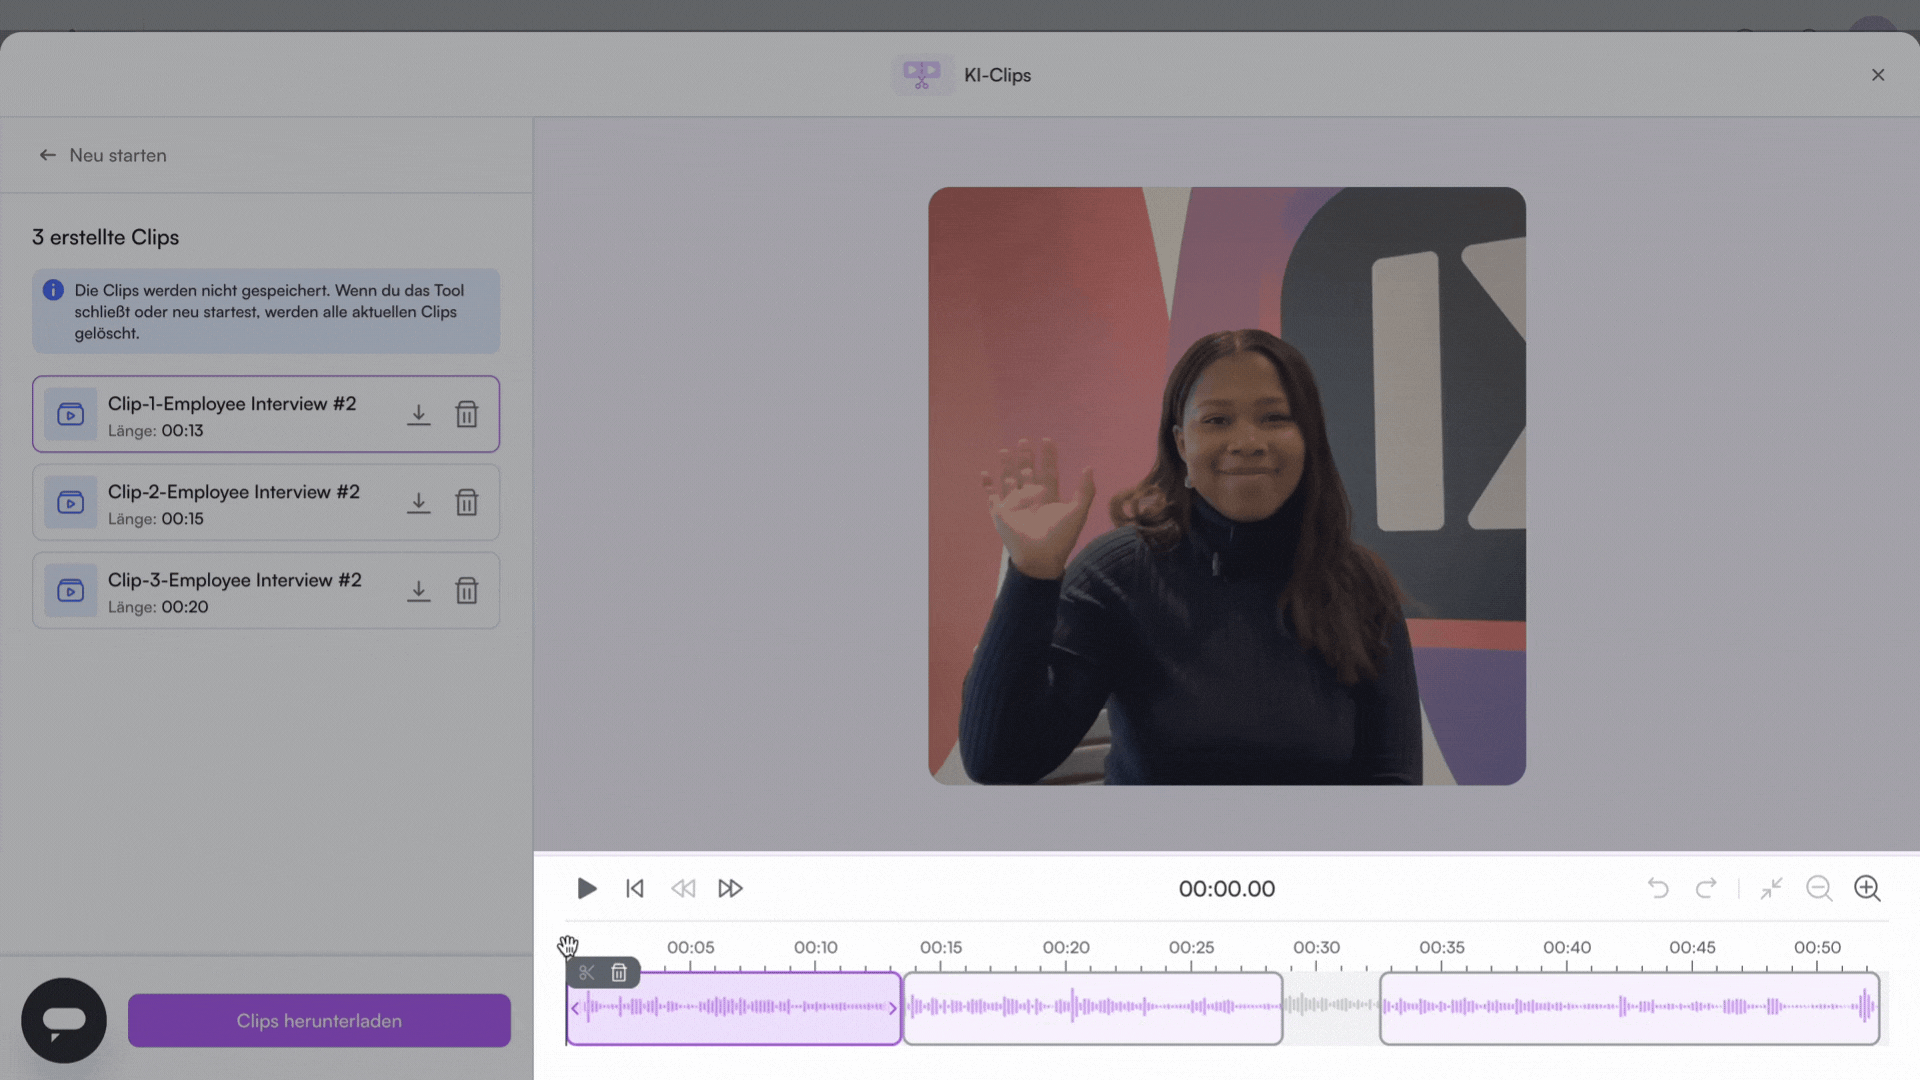The image size is (1920, 1080).
Task: Click the notice about clips not being saved
Action: (x=266, y=311)
